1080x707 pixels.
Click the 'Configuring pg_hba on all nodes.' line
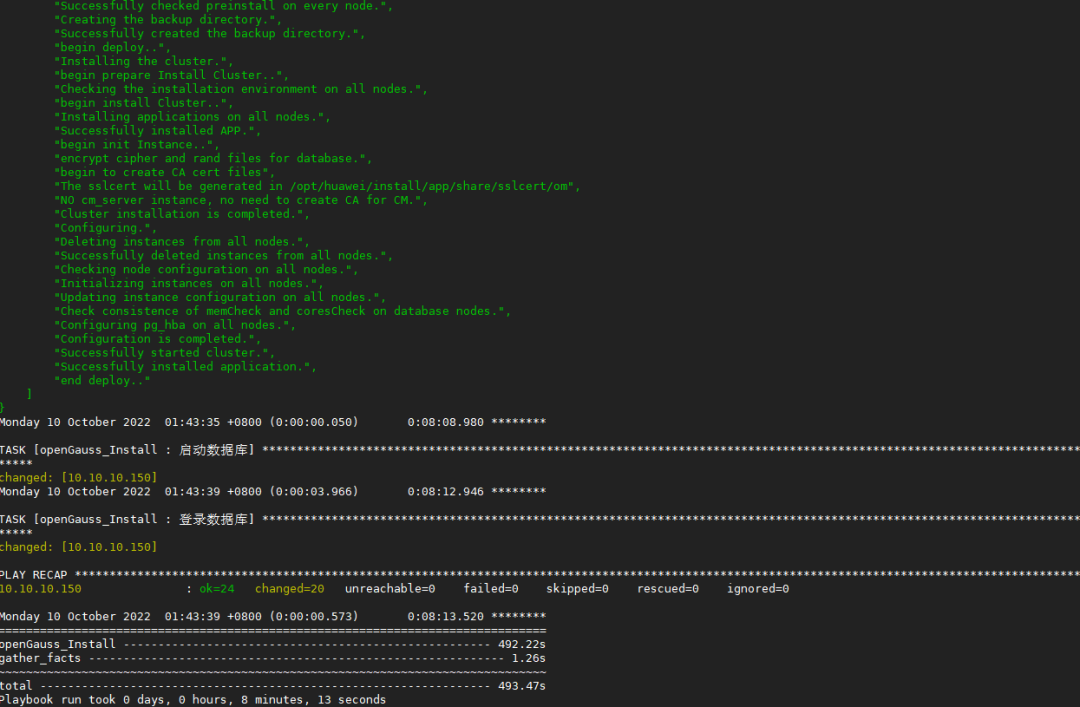175,325
